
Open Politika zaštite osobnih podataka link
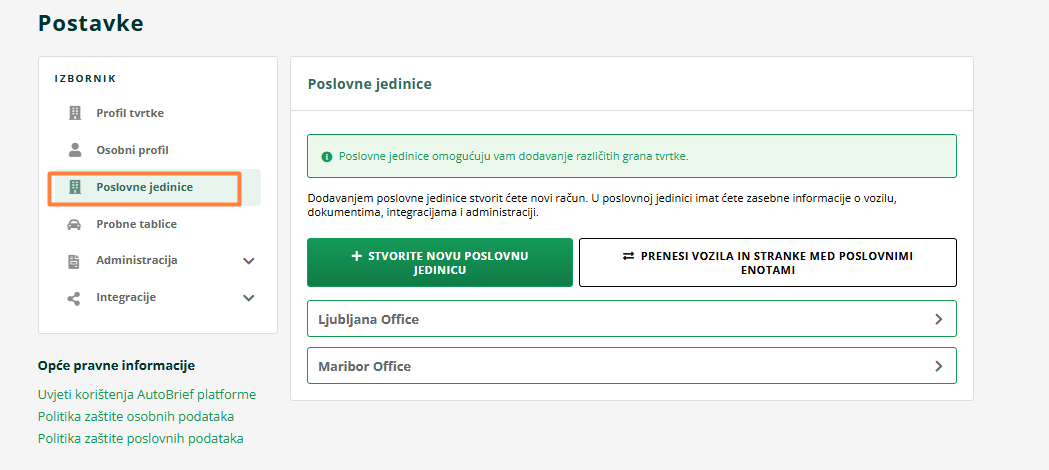coord(136,417)
